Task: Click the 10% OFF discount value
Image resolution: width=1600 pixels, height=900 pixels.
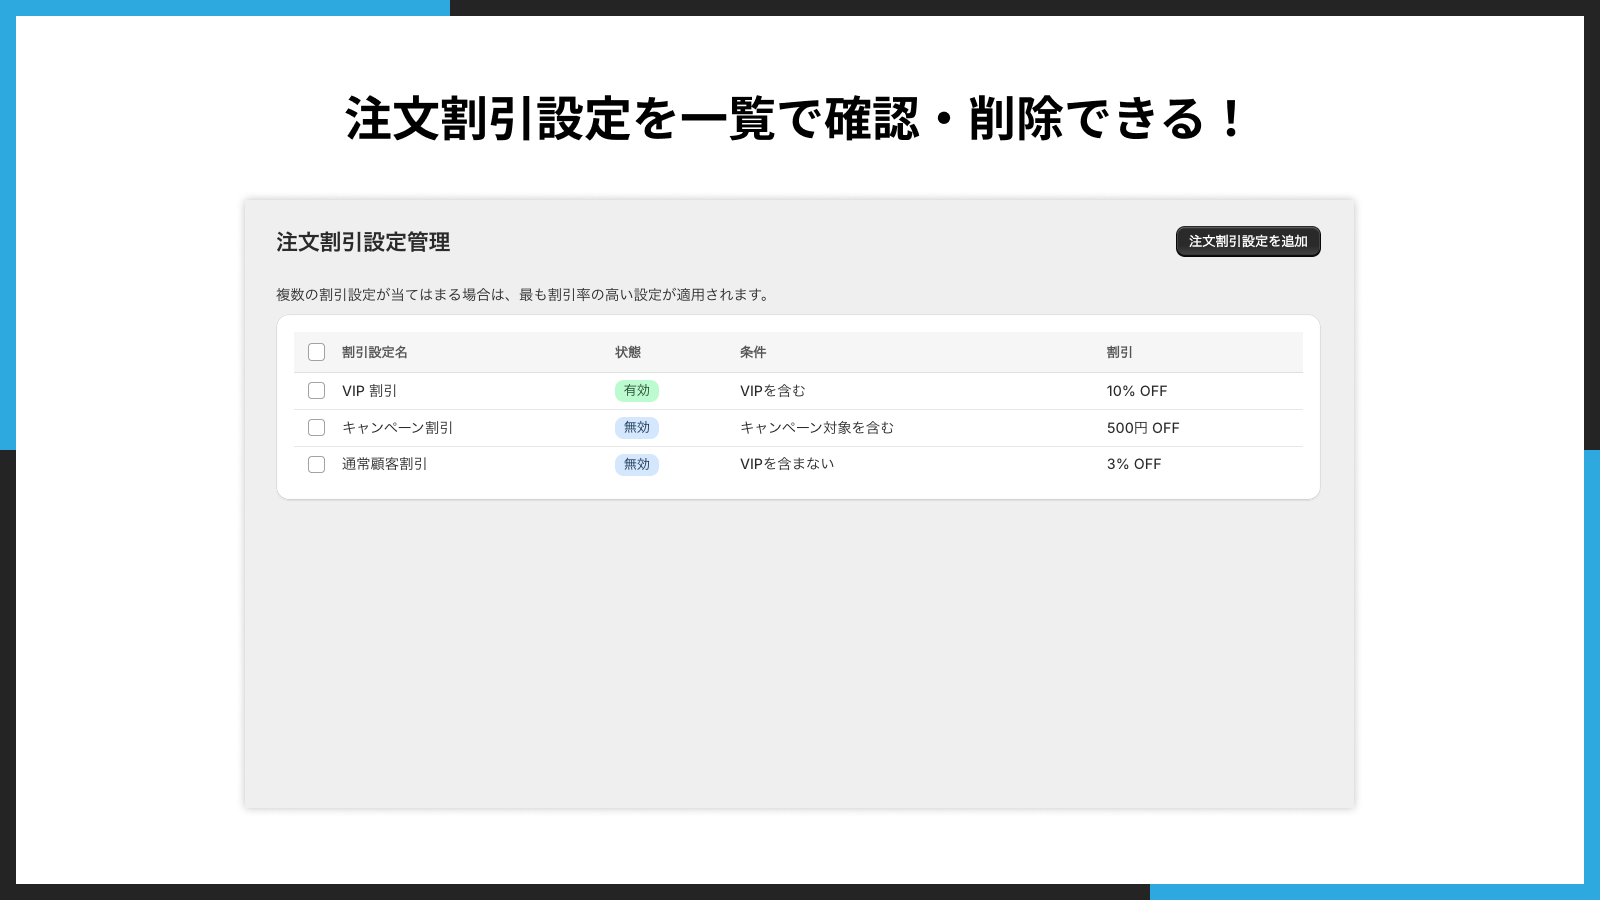Action: tap(1136, 391)
